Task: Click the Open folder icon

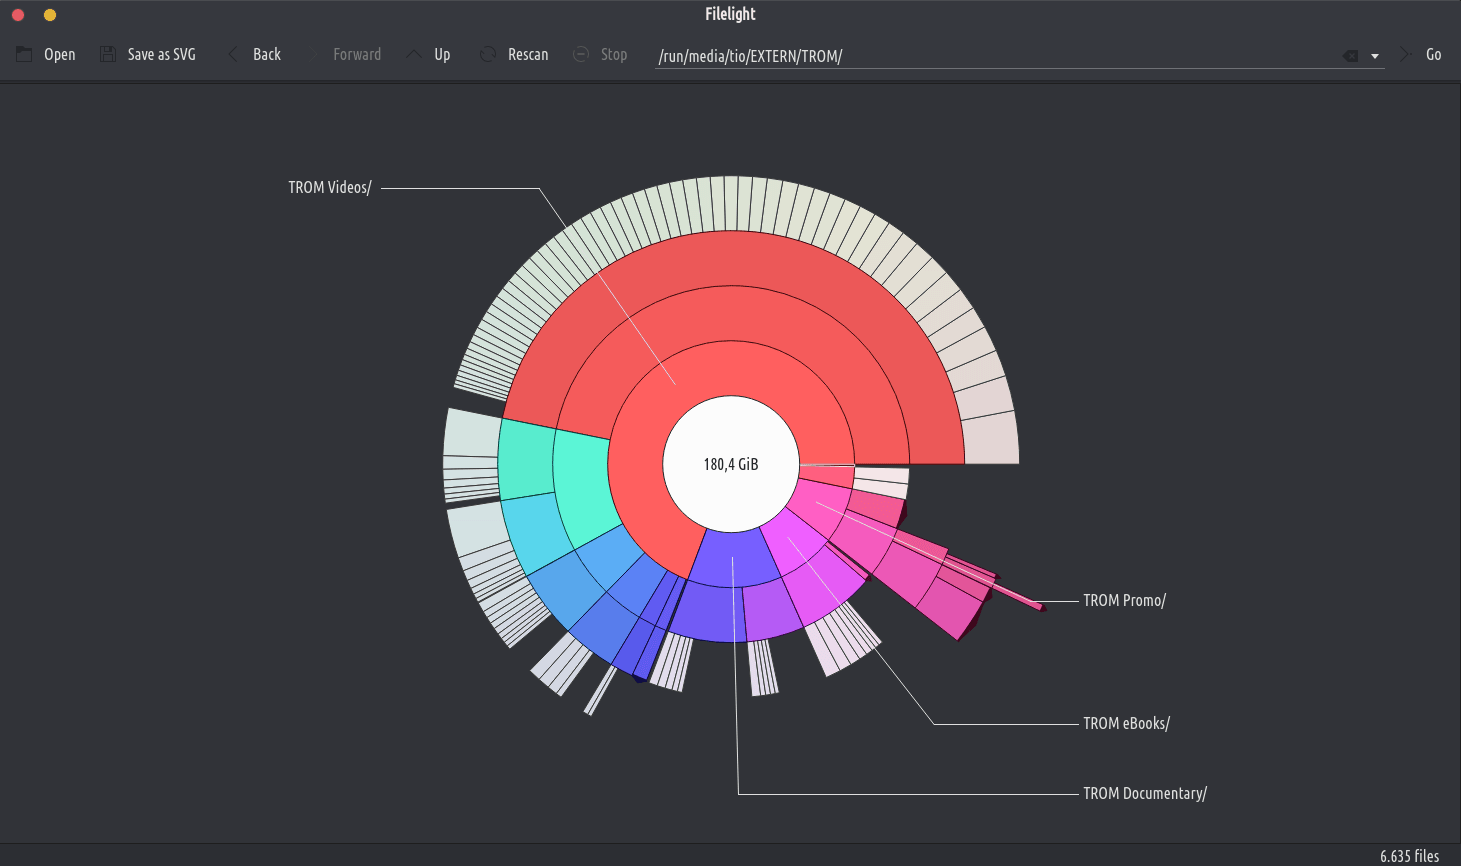Action: (x=24, y=55)
